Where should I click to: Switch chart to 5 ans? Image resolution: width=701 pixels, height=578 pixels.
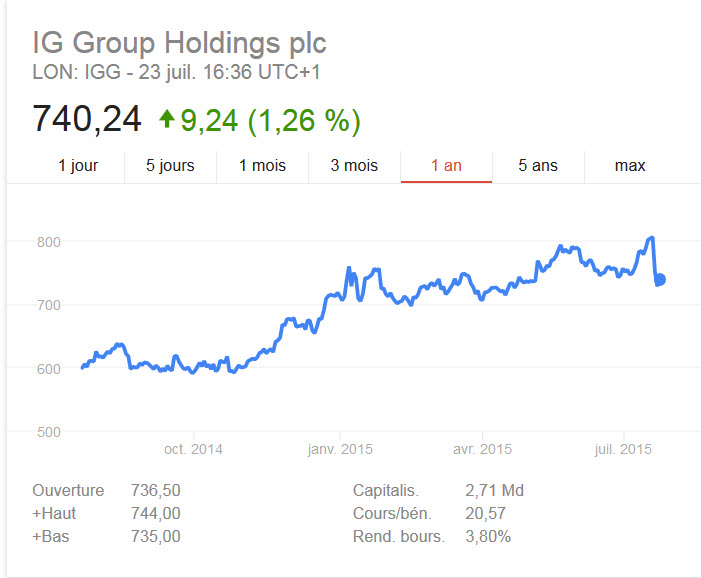[538, 165]
